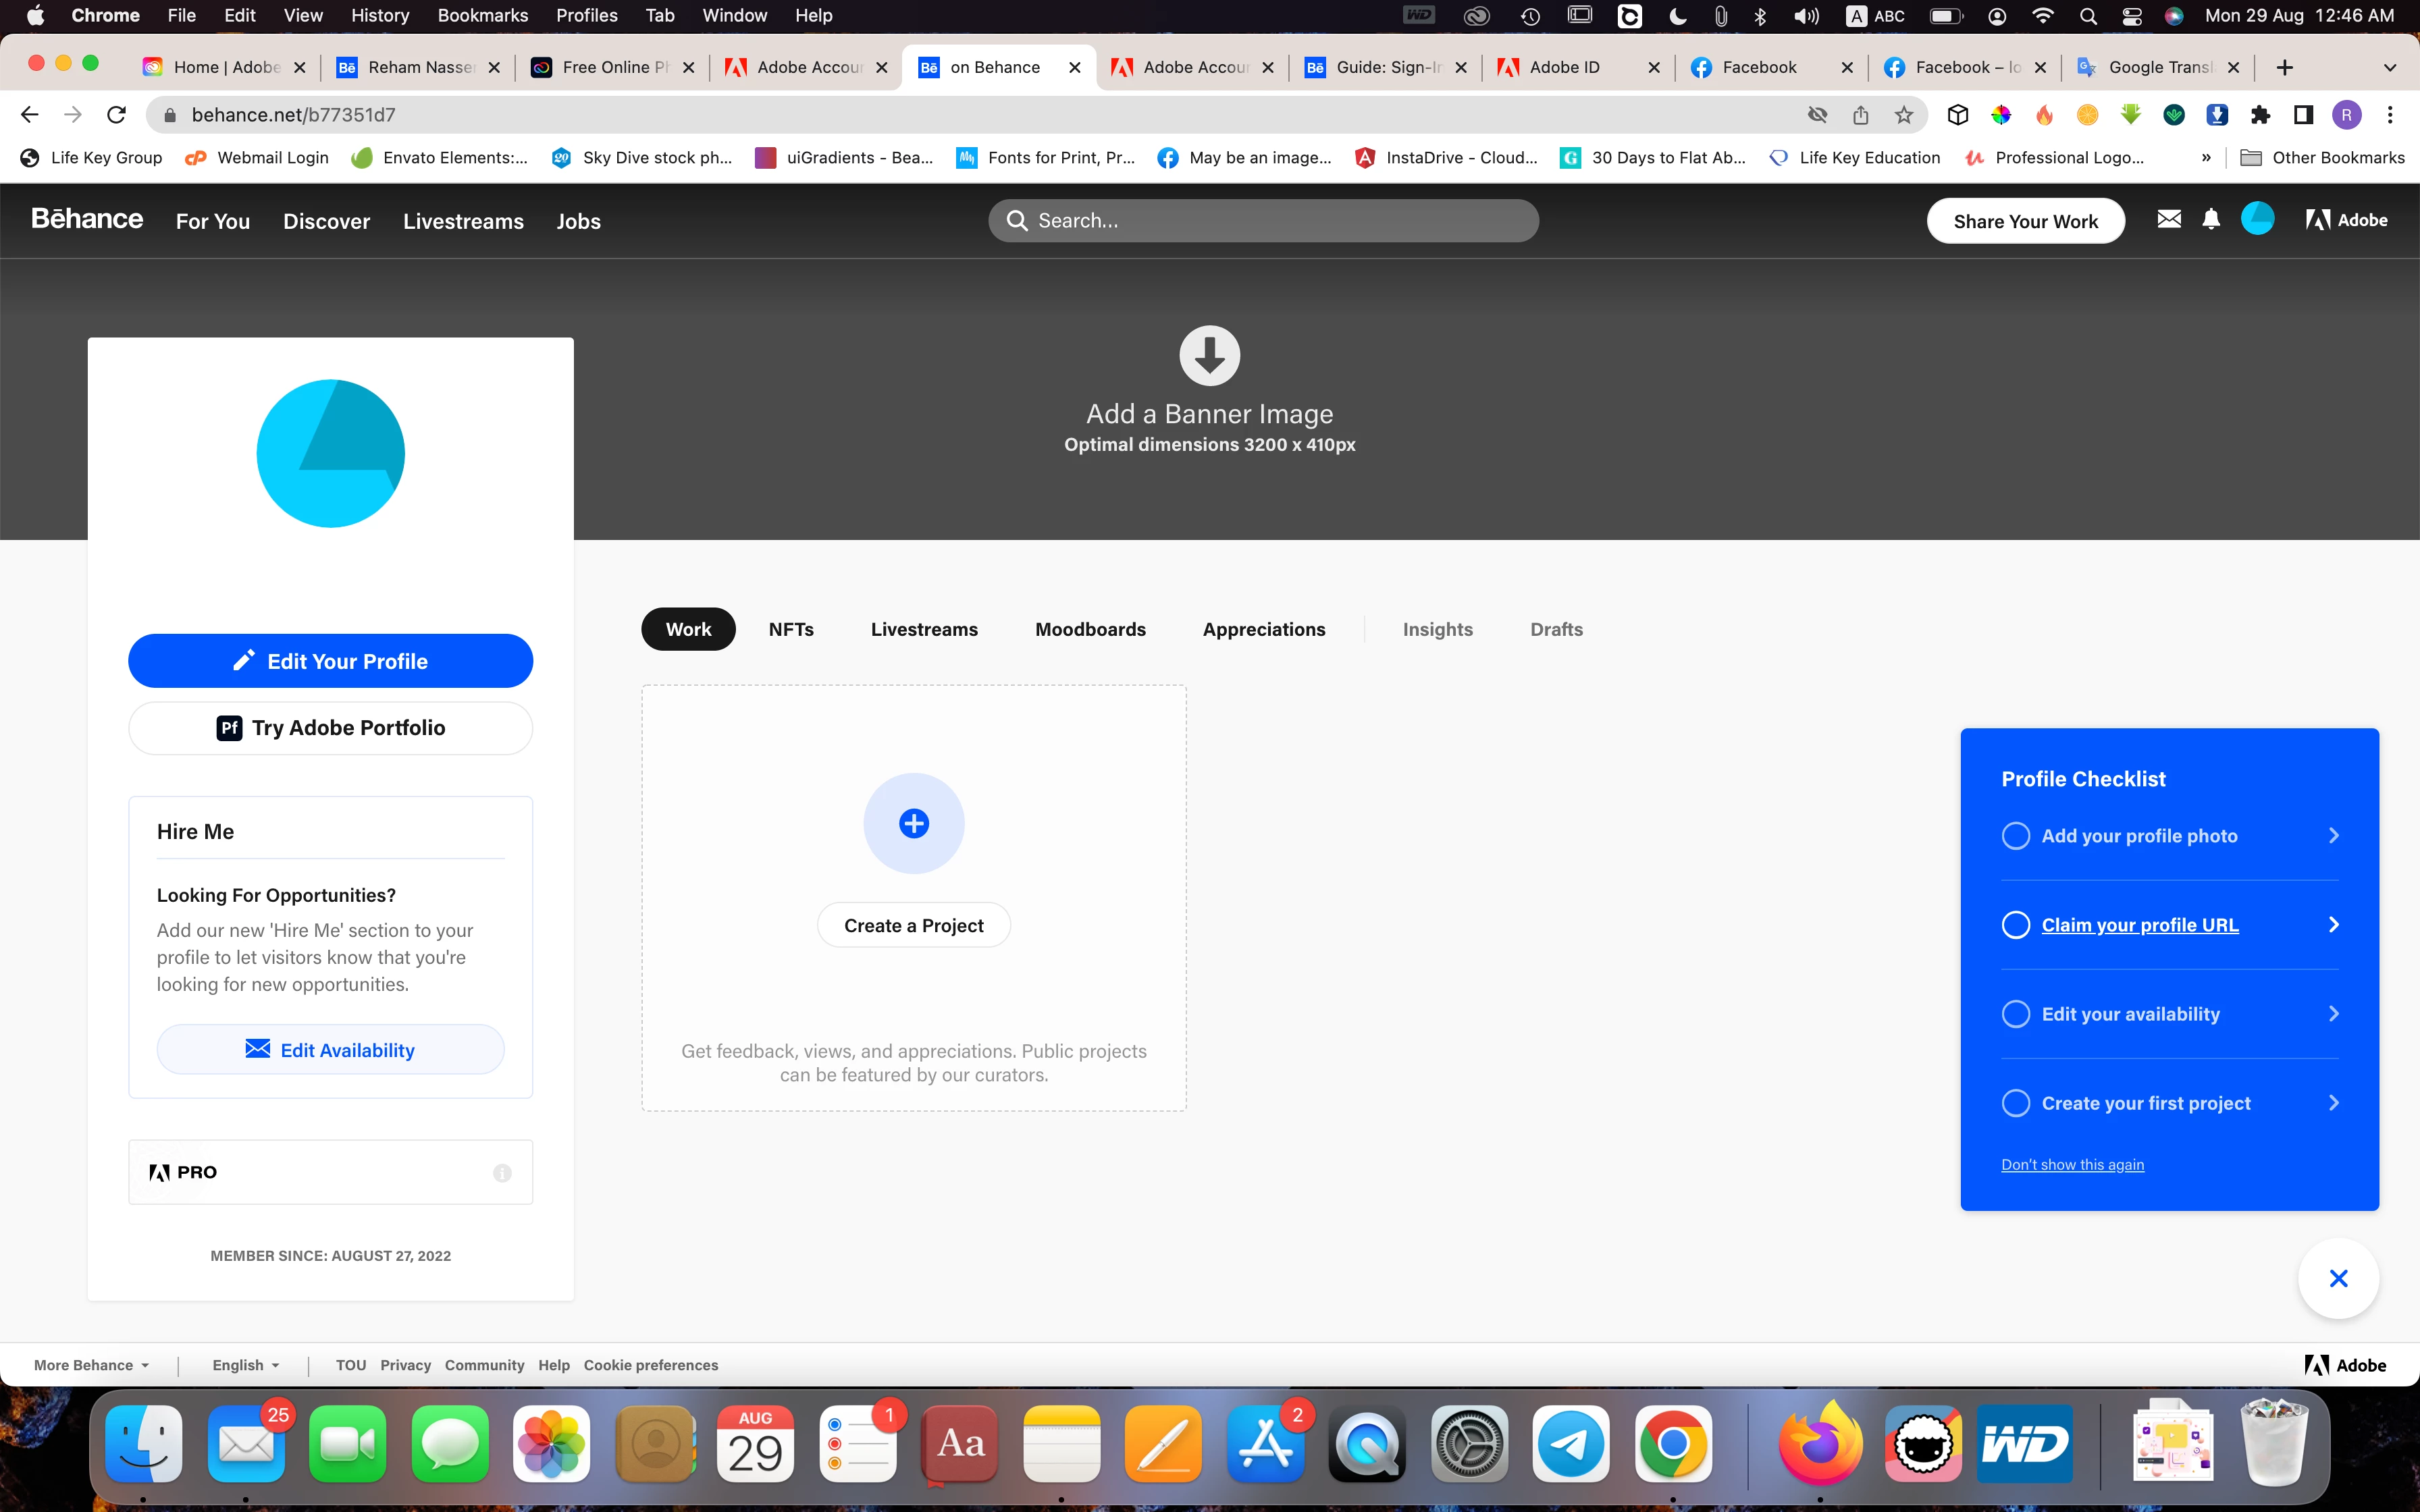Toggle the 'Create your first project' checklist circle
This screenshot has width=2420, height=1512.
click(2016, 1103)
